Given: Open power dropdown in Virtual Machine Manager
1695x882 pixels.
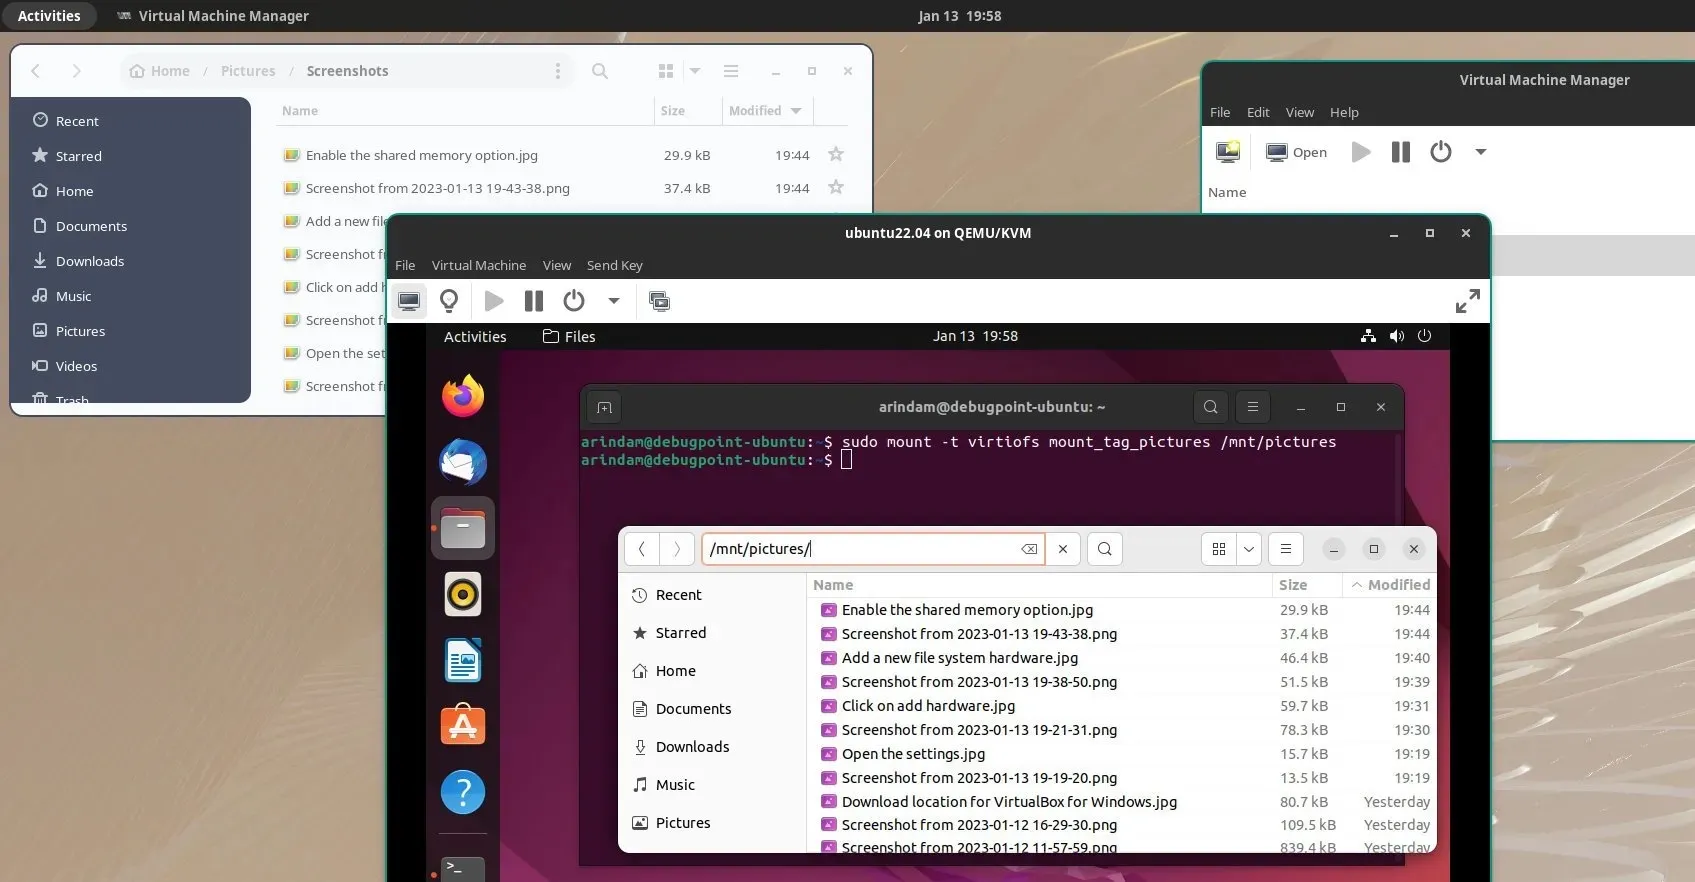Looking at the screenshot, I should [1481, 152].
